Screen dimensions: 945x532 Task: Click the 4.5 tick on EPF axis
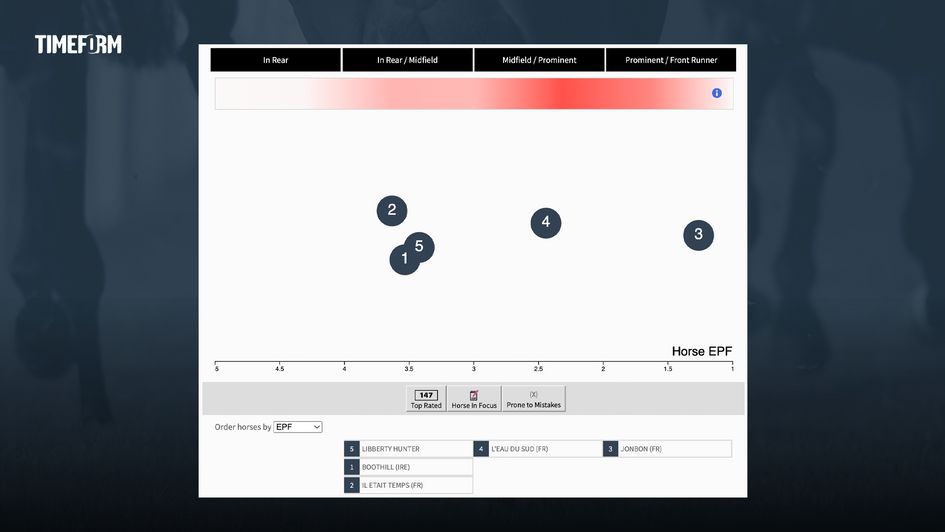[x=280, y=368]
